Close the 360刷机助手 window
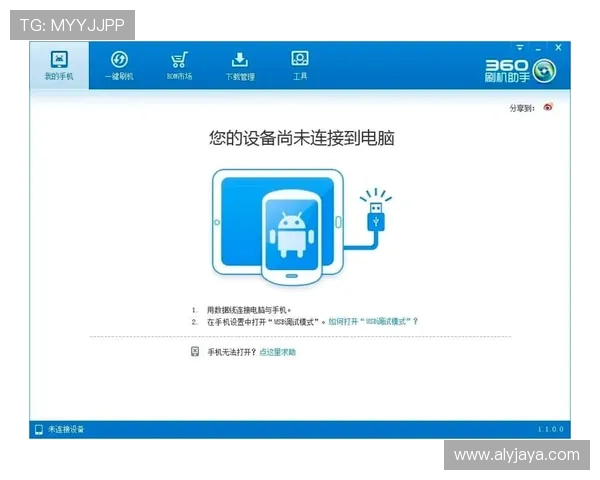This screenshot has height=480, width=600. coord(558,47)
